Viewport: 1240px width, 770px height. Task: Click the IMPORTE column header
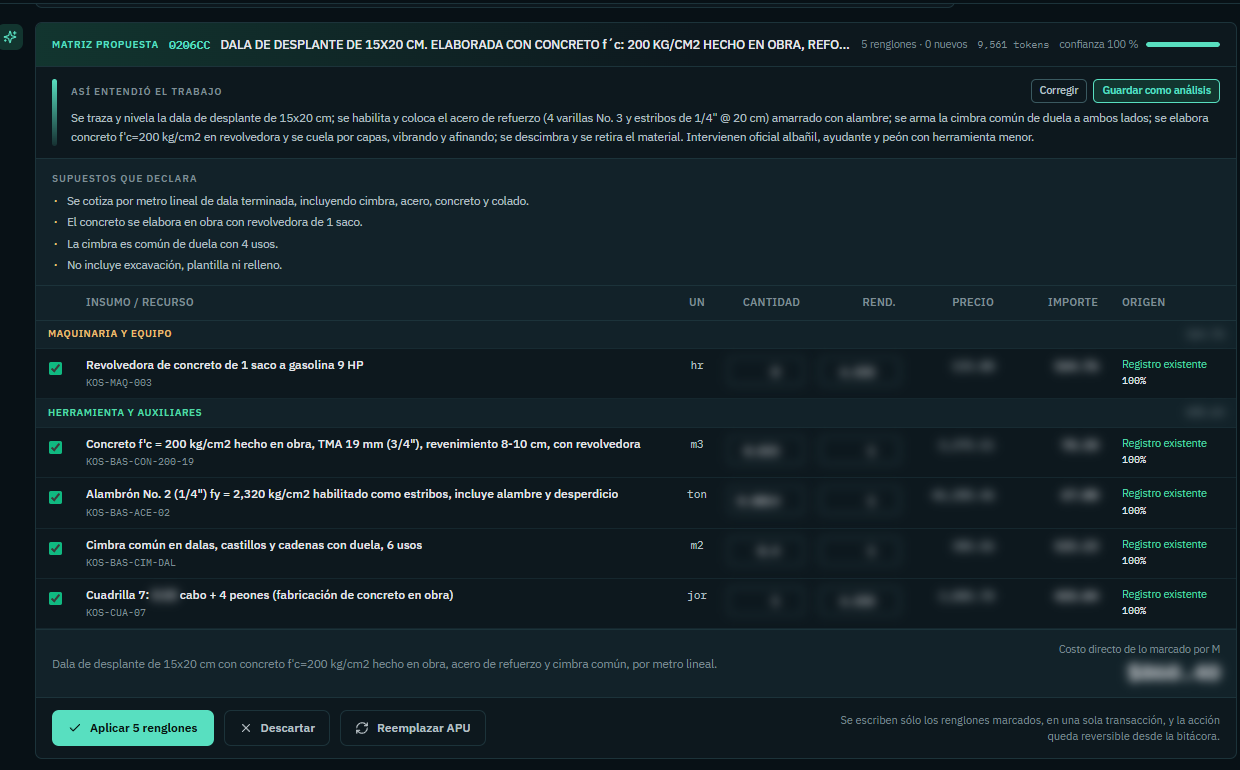pos(1073,302)
